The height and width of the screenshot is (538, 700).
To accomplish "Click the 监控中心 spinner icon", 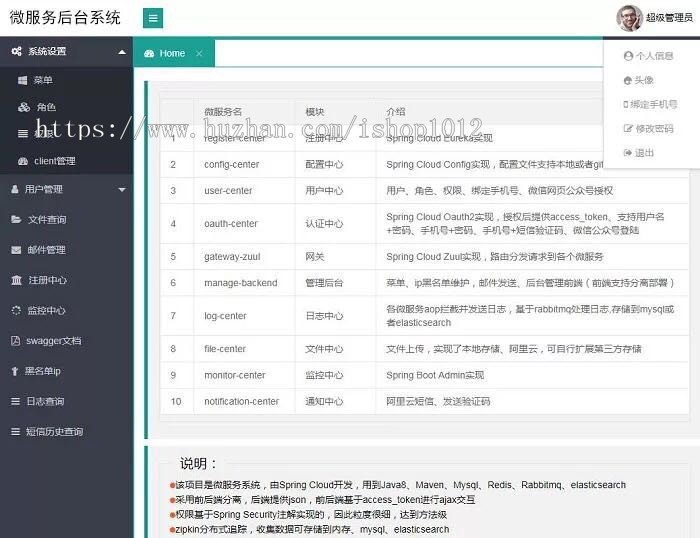I will (x=16, y=310).
